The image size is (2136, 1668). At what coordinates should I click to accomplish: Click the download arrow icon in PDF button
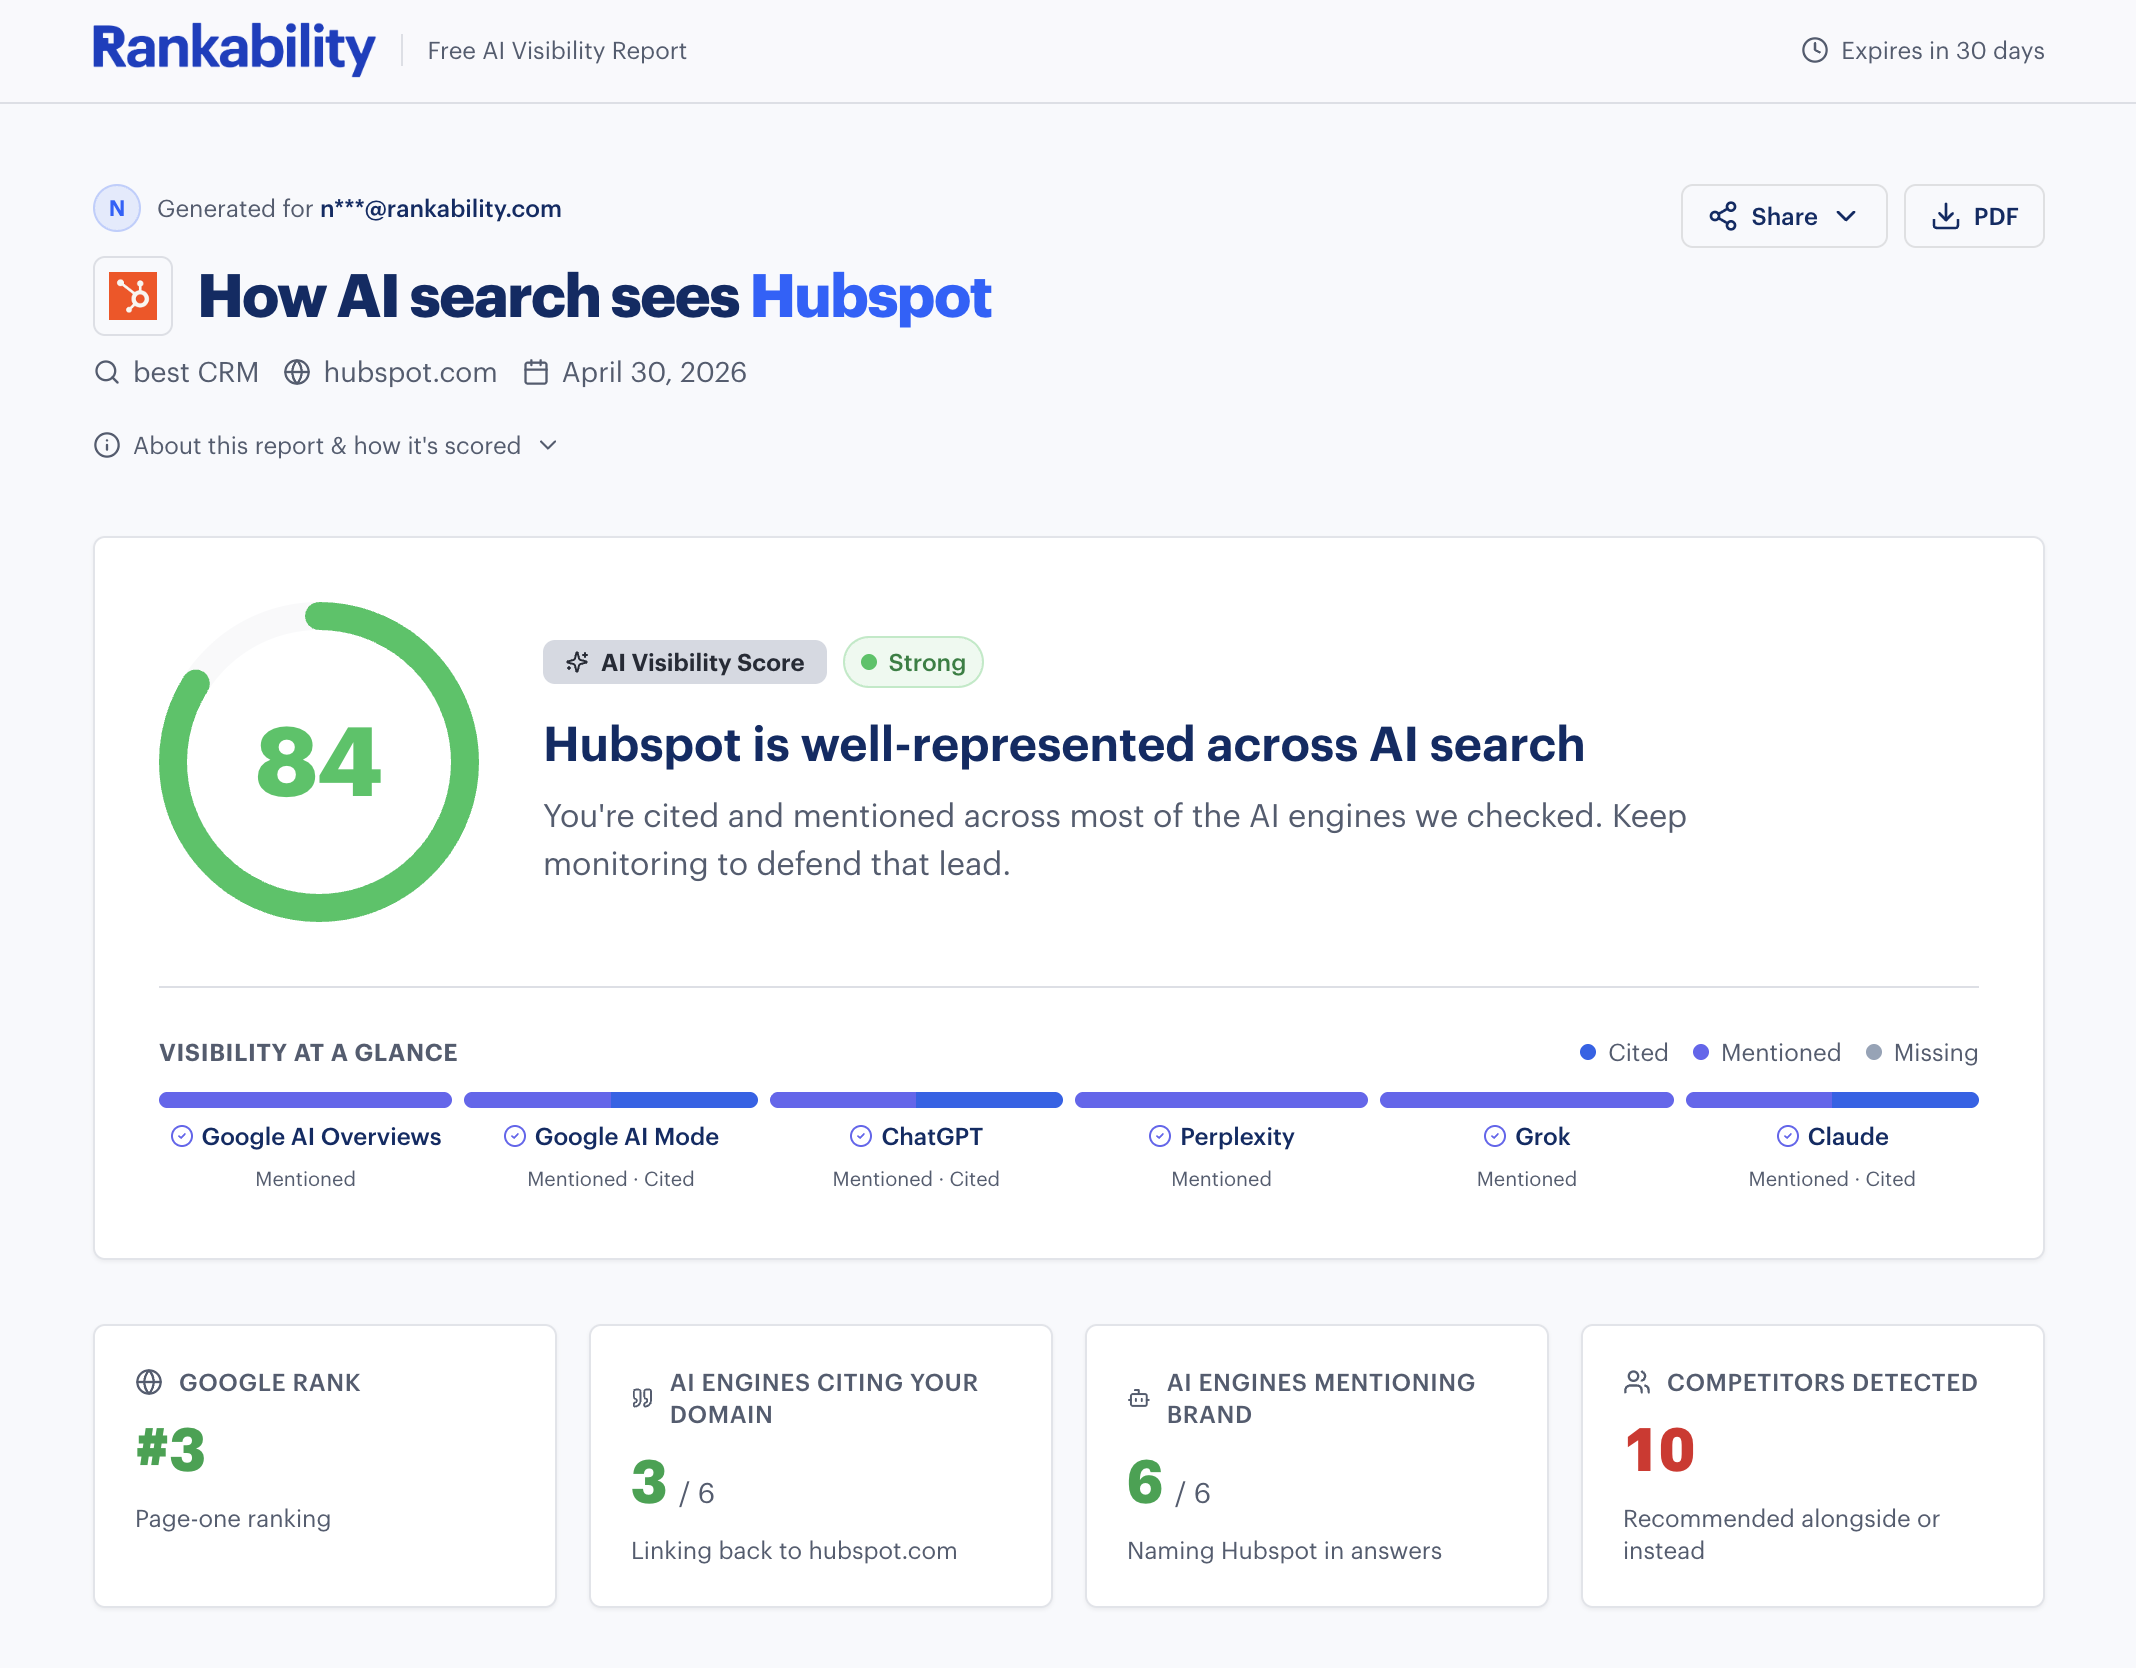(x=1945, y=216)
